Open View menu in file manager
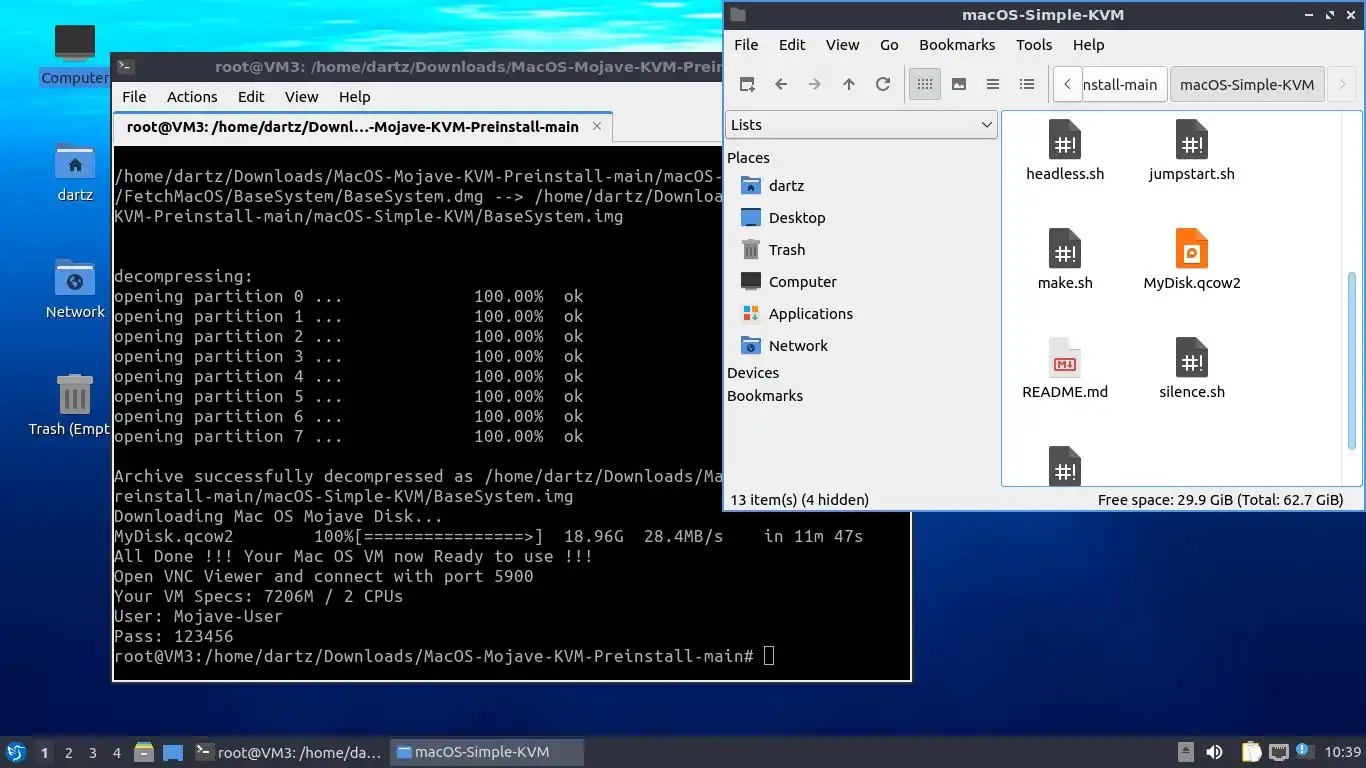 pyautogui.click(x=842, y=45)
